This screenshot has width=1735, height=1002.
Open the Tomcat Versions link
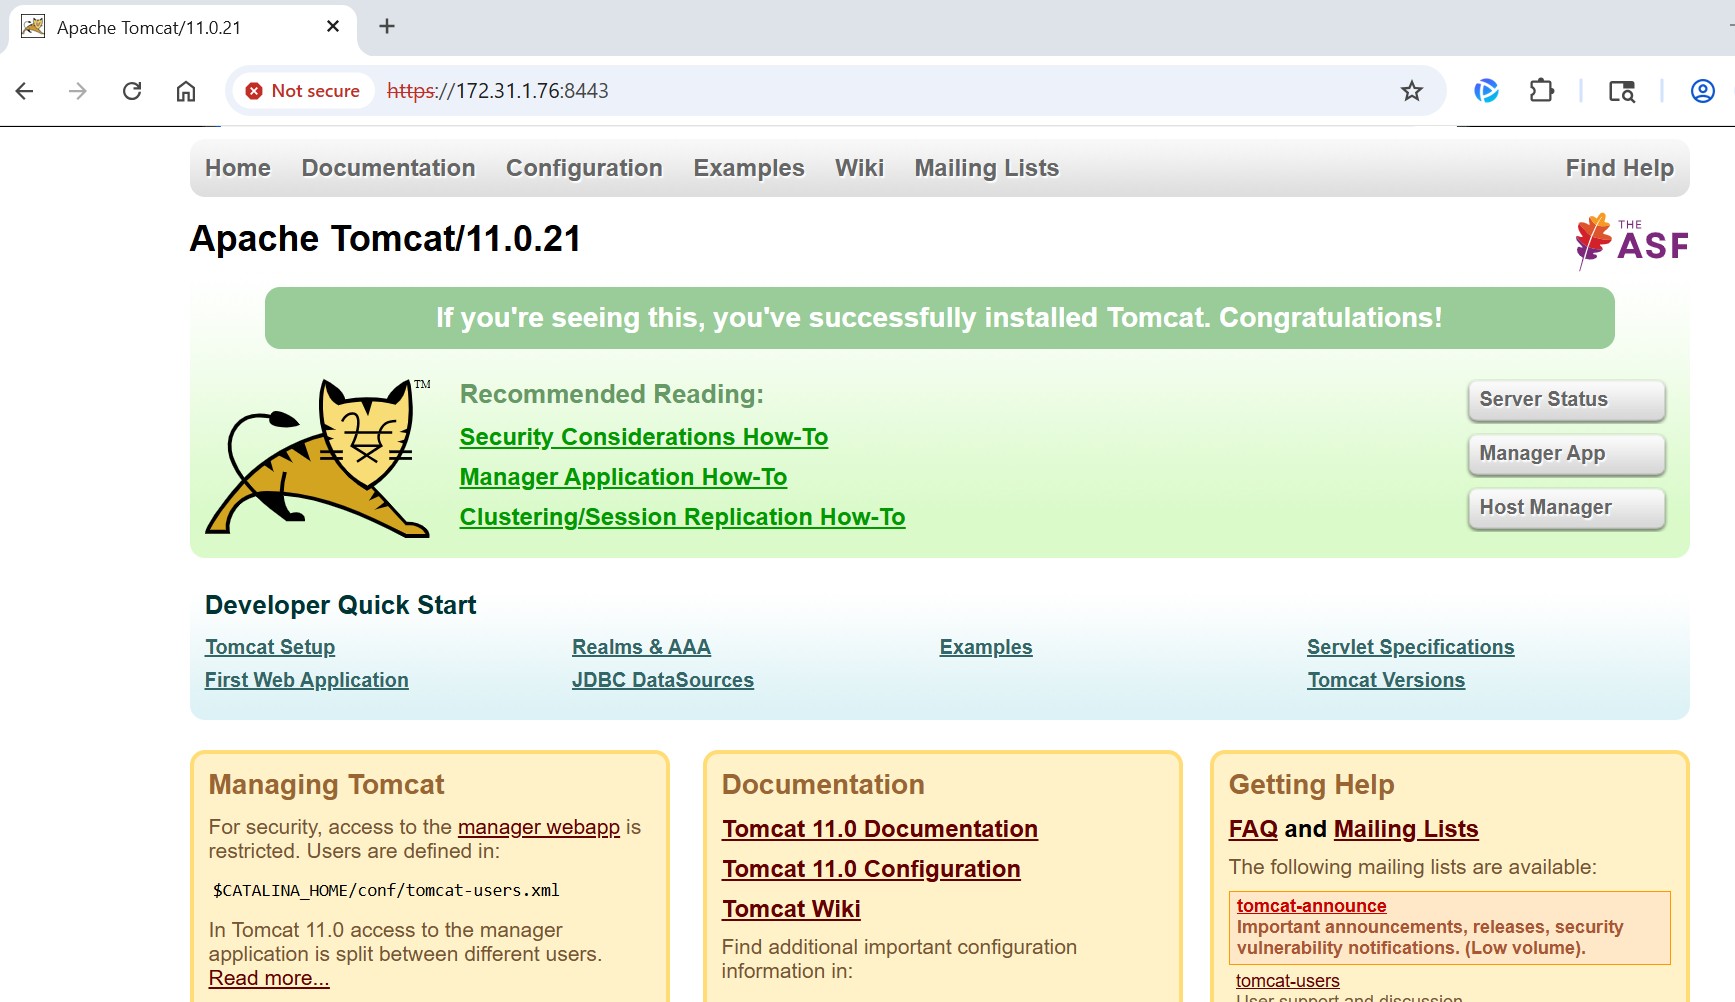[x=1386, y=680]
